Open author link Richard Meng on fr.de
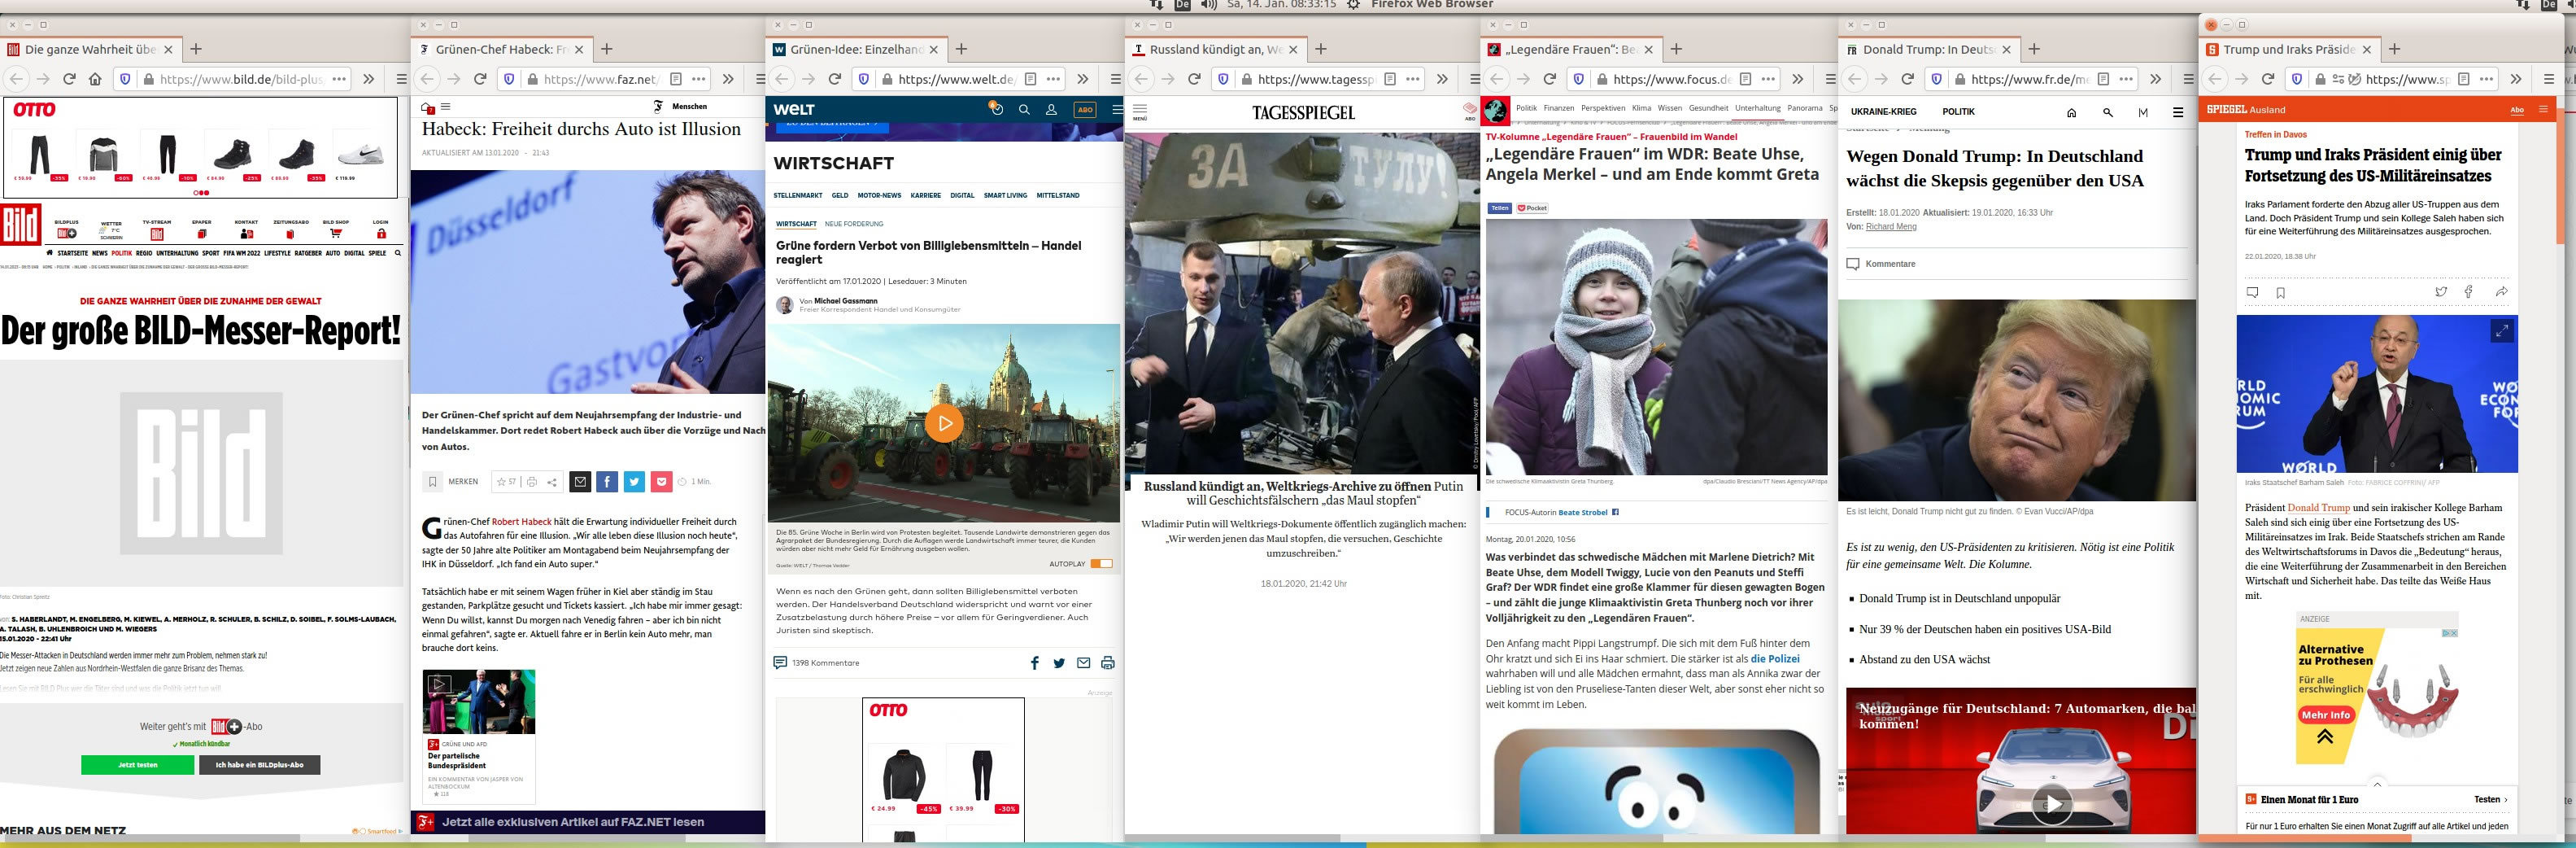 coord(1891,227)
